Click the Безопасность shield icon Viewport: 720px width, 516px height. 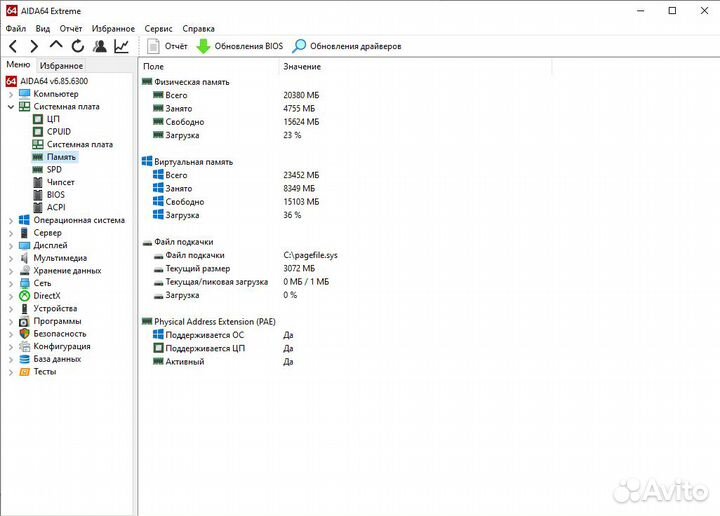[24, 334]
